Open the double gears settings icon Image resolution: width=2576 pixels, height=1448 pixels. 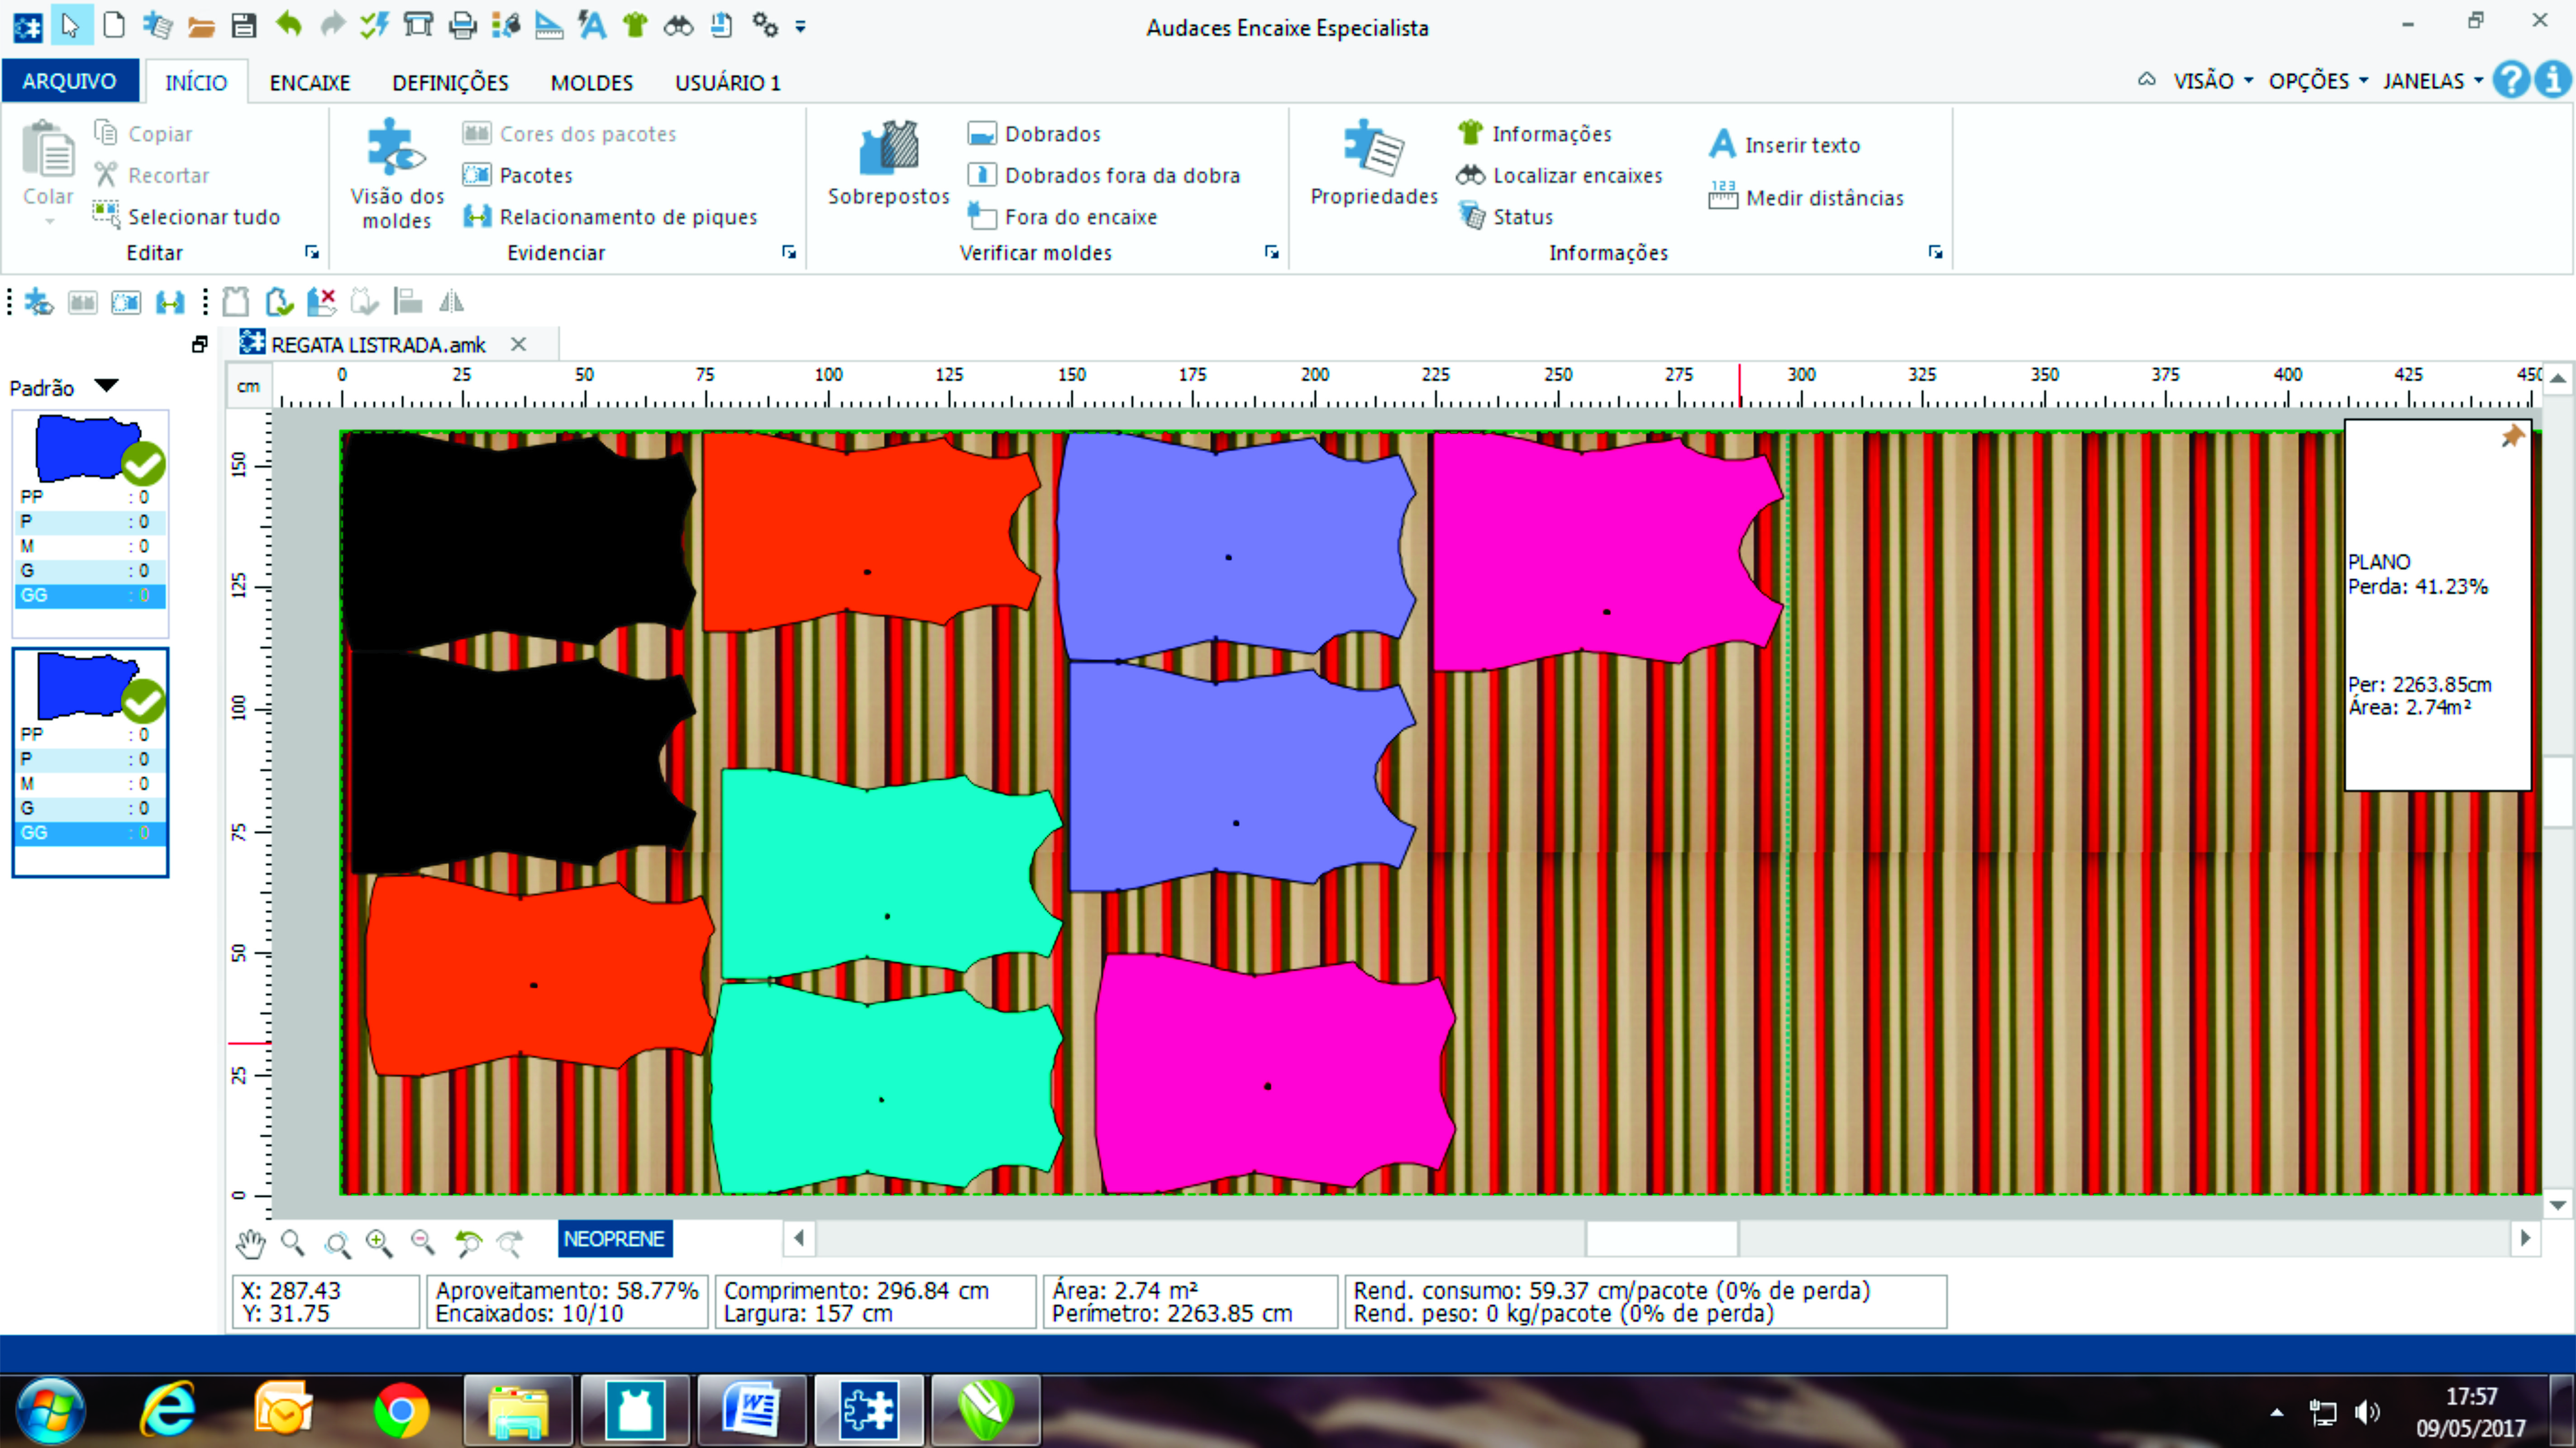(x=765, y=25)
